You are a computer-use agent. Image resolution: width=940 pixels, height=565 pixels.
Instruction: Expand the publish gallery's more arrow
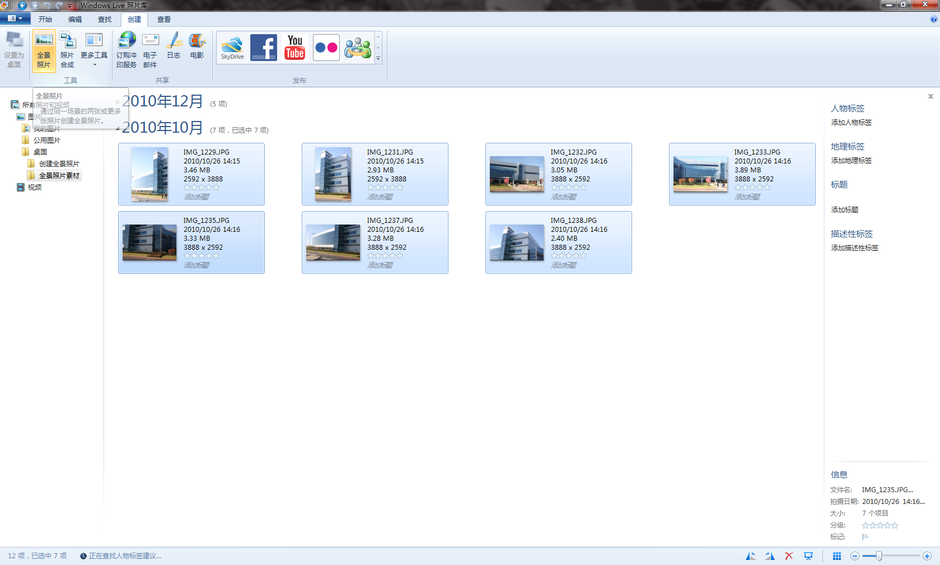click(378, 59)
